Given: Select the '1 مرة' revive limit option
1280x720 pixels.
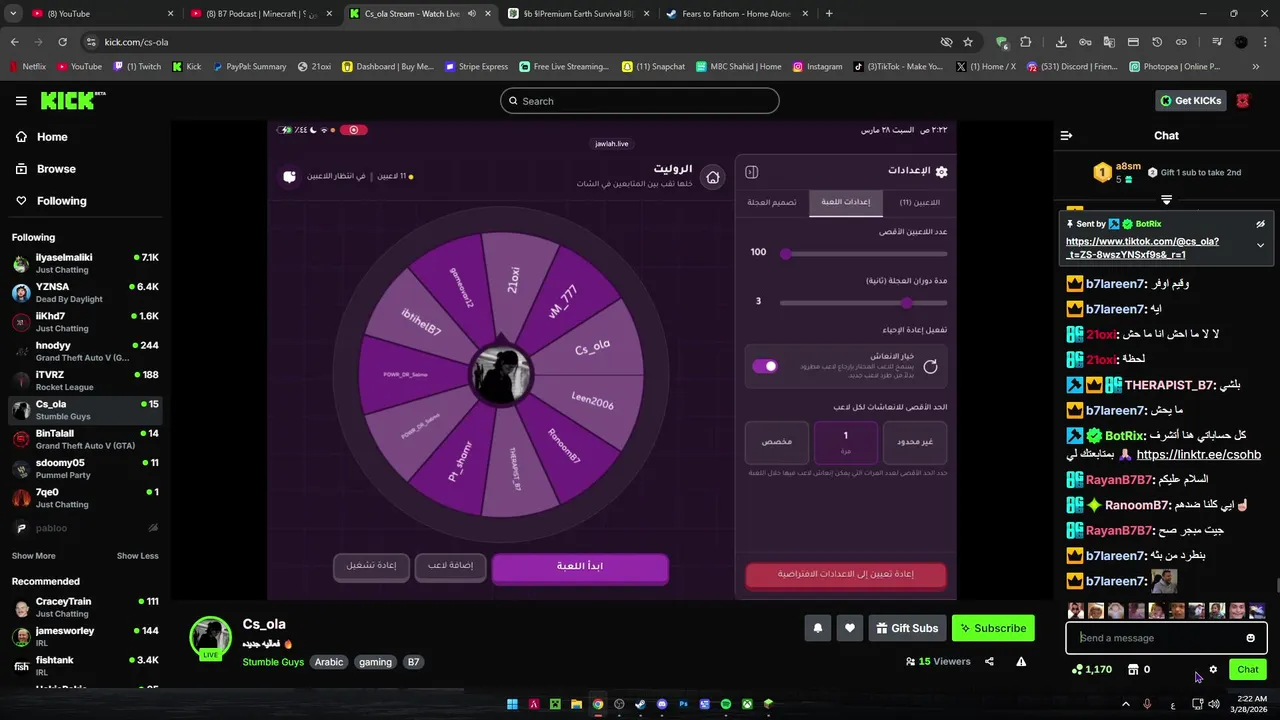Looking at the screenshot, I should 846,442.
